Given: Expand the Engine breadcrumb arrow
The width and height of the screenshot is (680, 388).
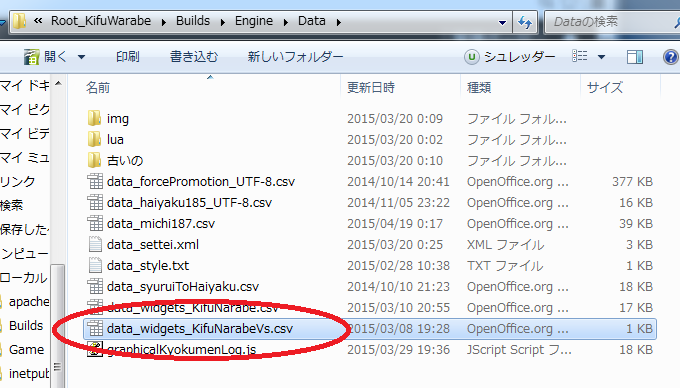Looking at the screenshot, I should coord(285,22).
